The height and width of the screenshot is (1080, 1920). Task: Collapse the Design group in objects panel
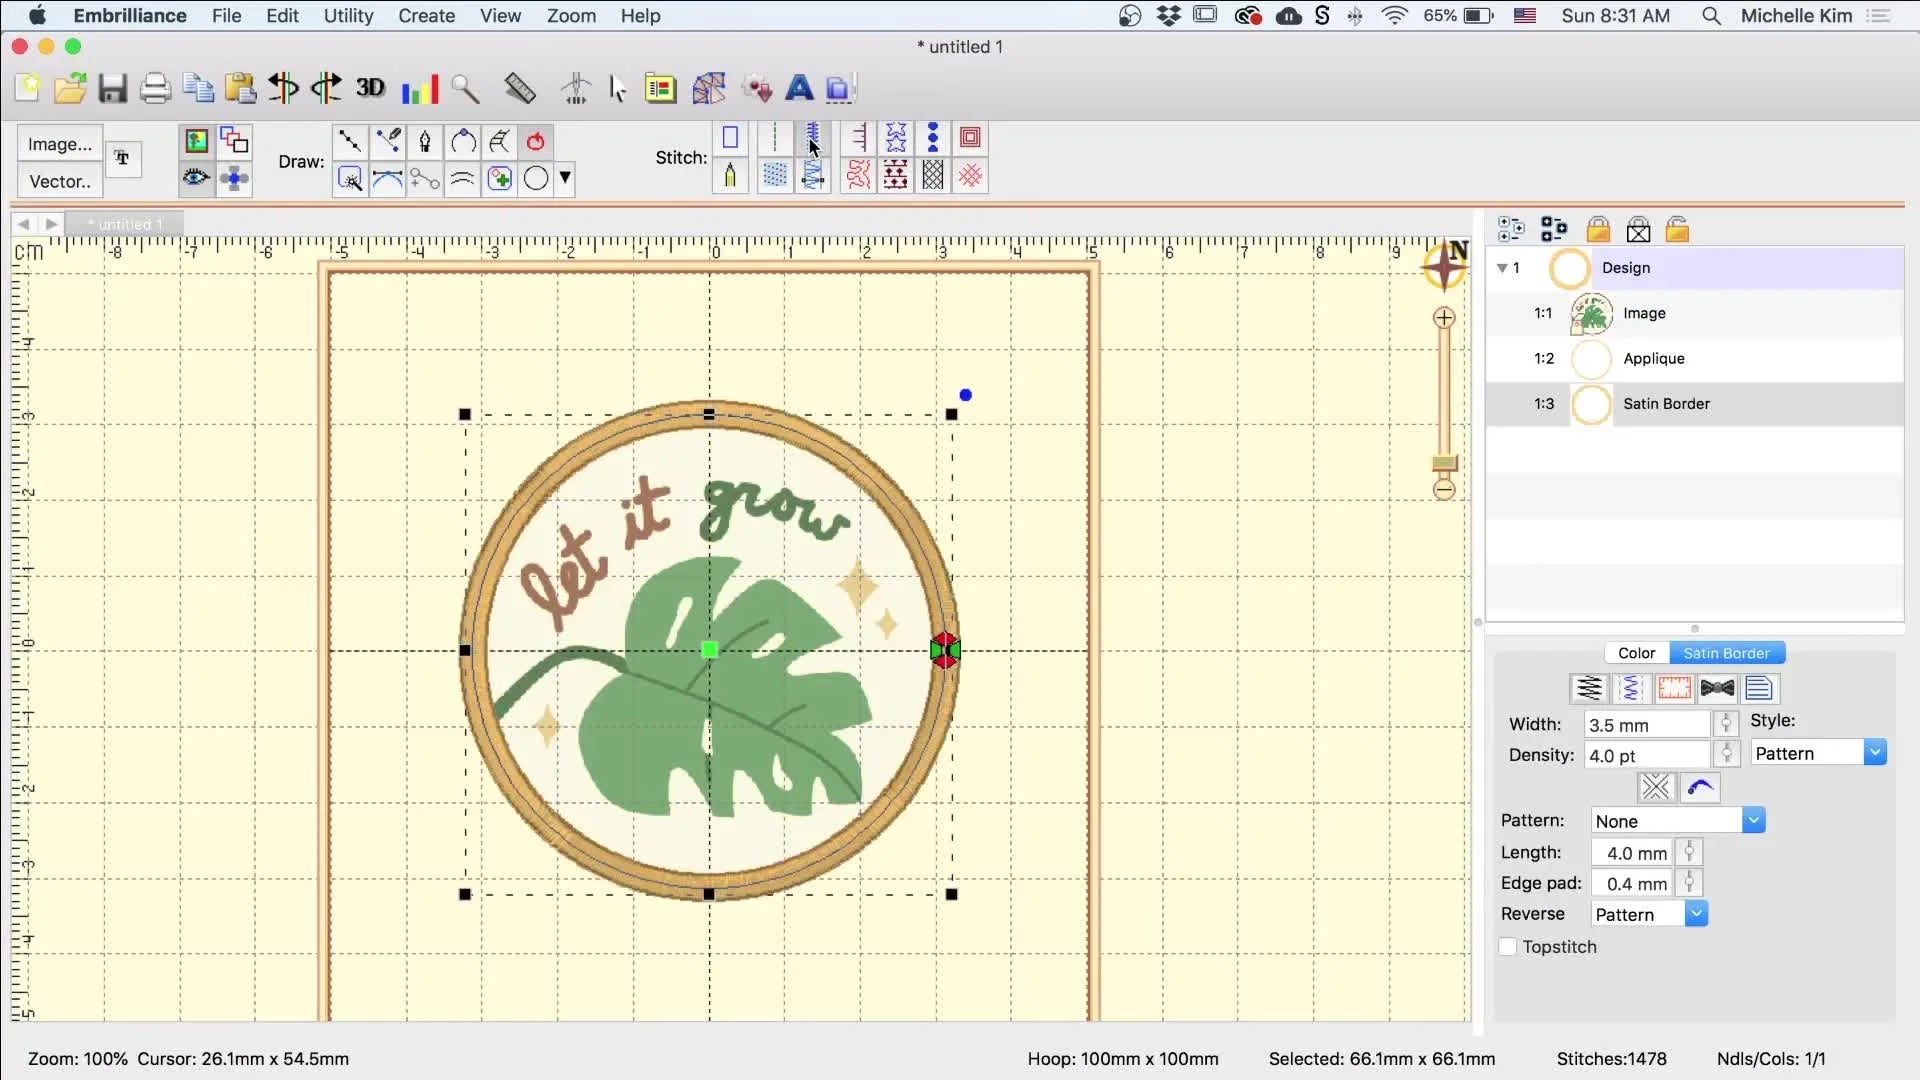click(1504, 267)
